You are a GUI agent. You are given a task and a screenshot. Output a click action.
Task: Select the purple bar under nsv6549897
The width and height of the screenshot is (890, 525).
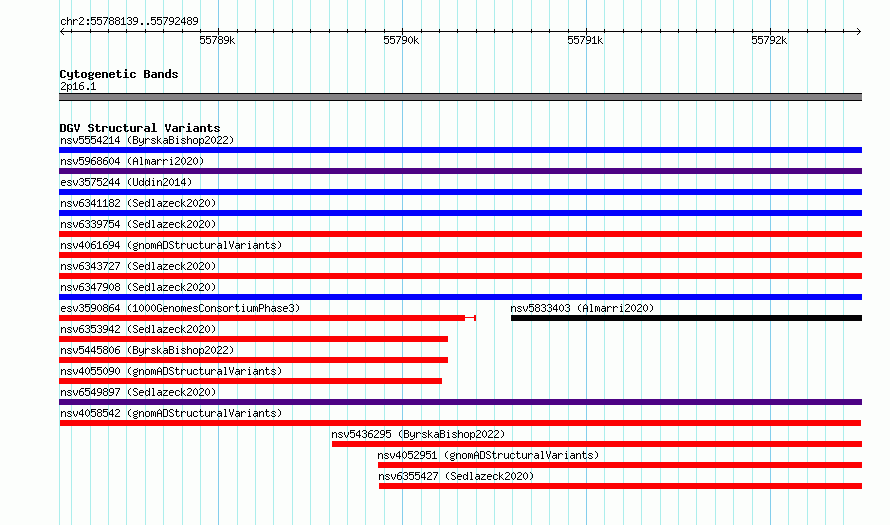(460, 402)
